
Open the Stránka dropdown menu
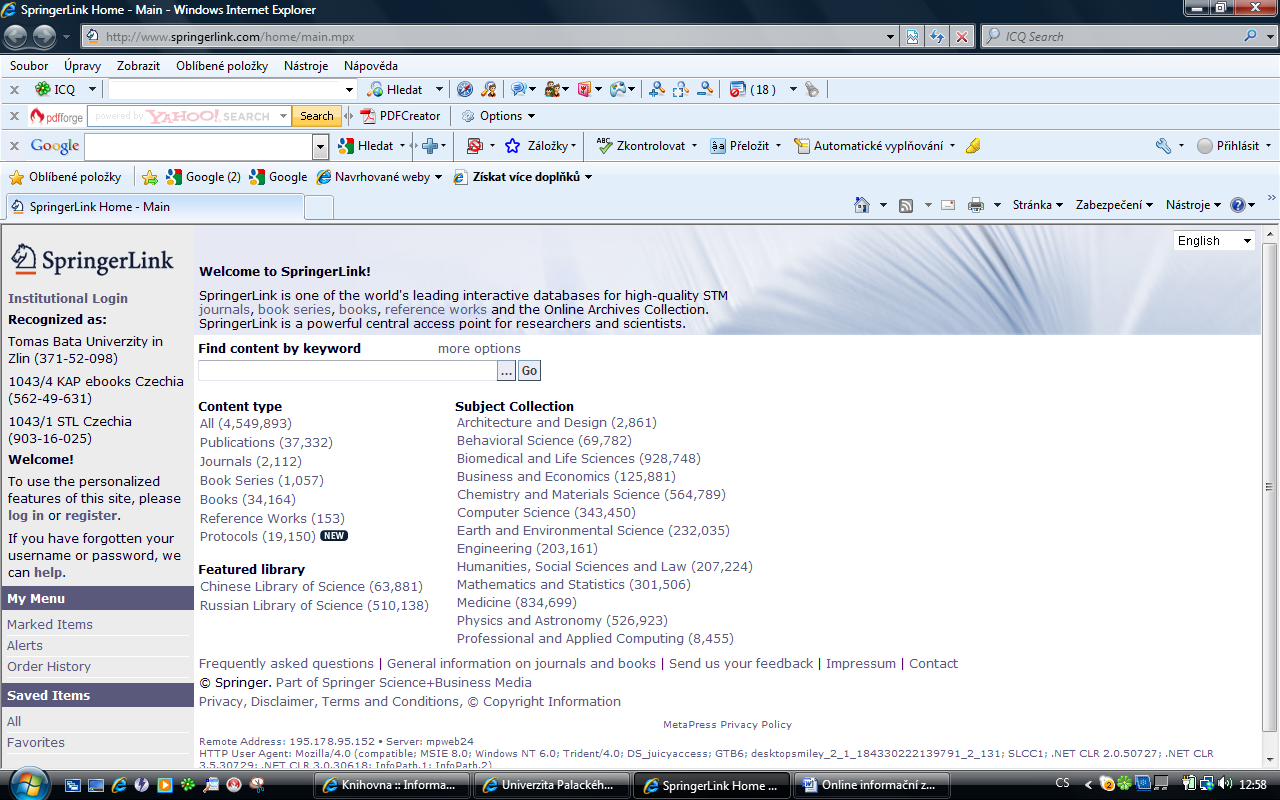1037,205
